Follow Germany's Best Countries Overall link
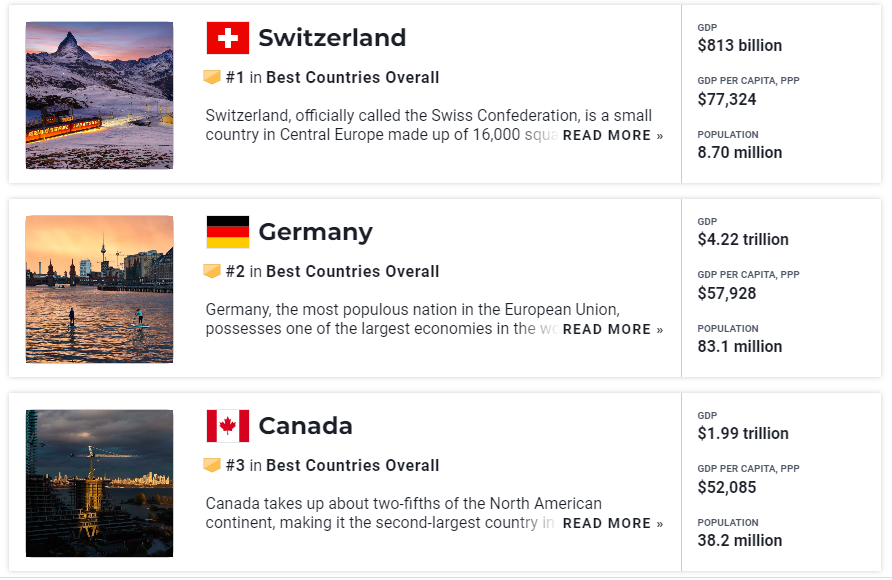The image size is (892, 580). pyautogui.click(x=353, y=271)
